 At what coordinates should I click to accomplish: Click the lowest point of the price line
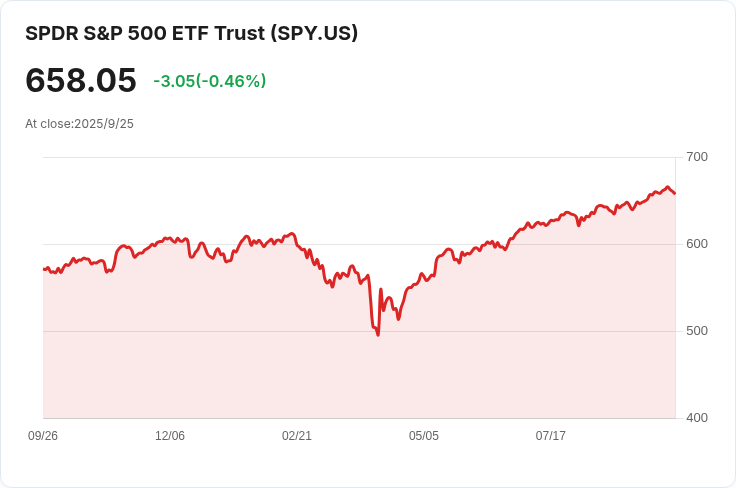tap(378, 335)
